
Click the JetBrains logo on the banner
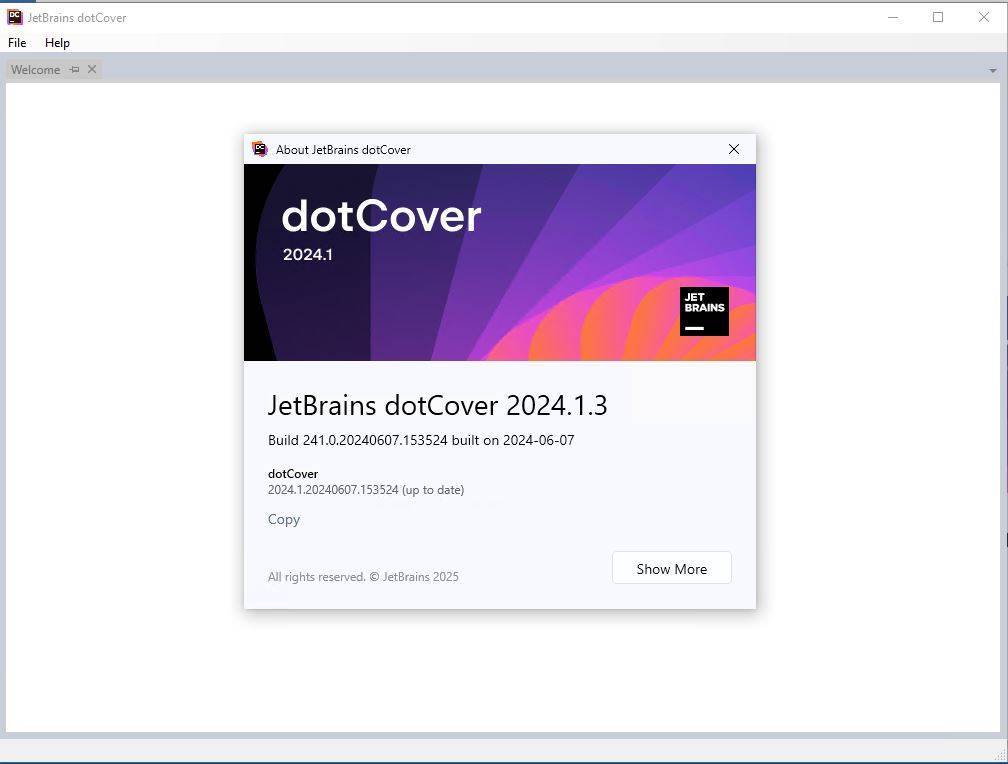pos(704,311)
